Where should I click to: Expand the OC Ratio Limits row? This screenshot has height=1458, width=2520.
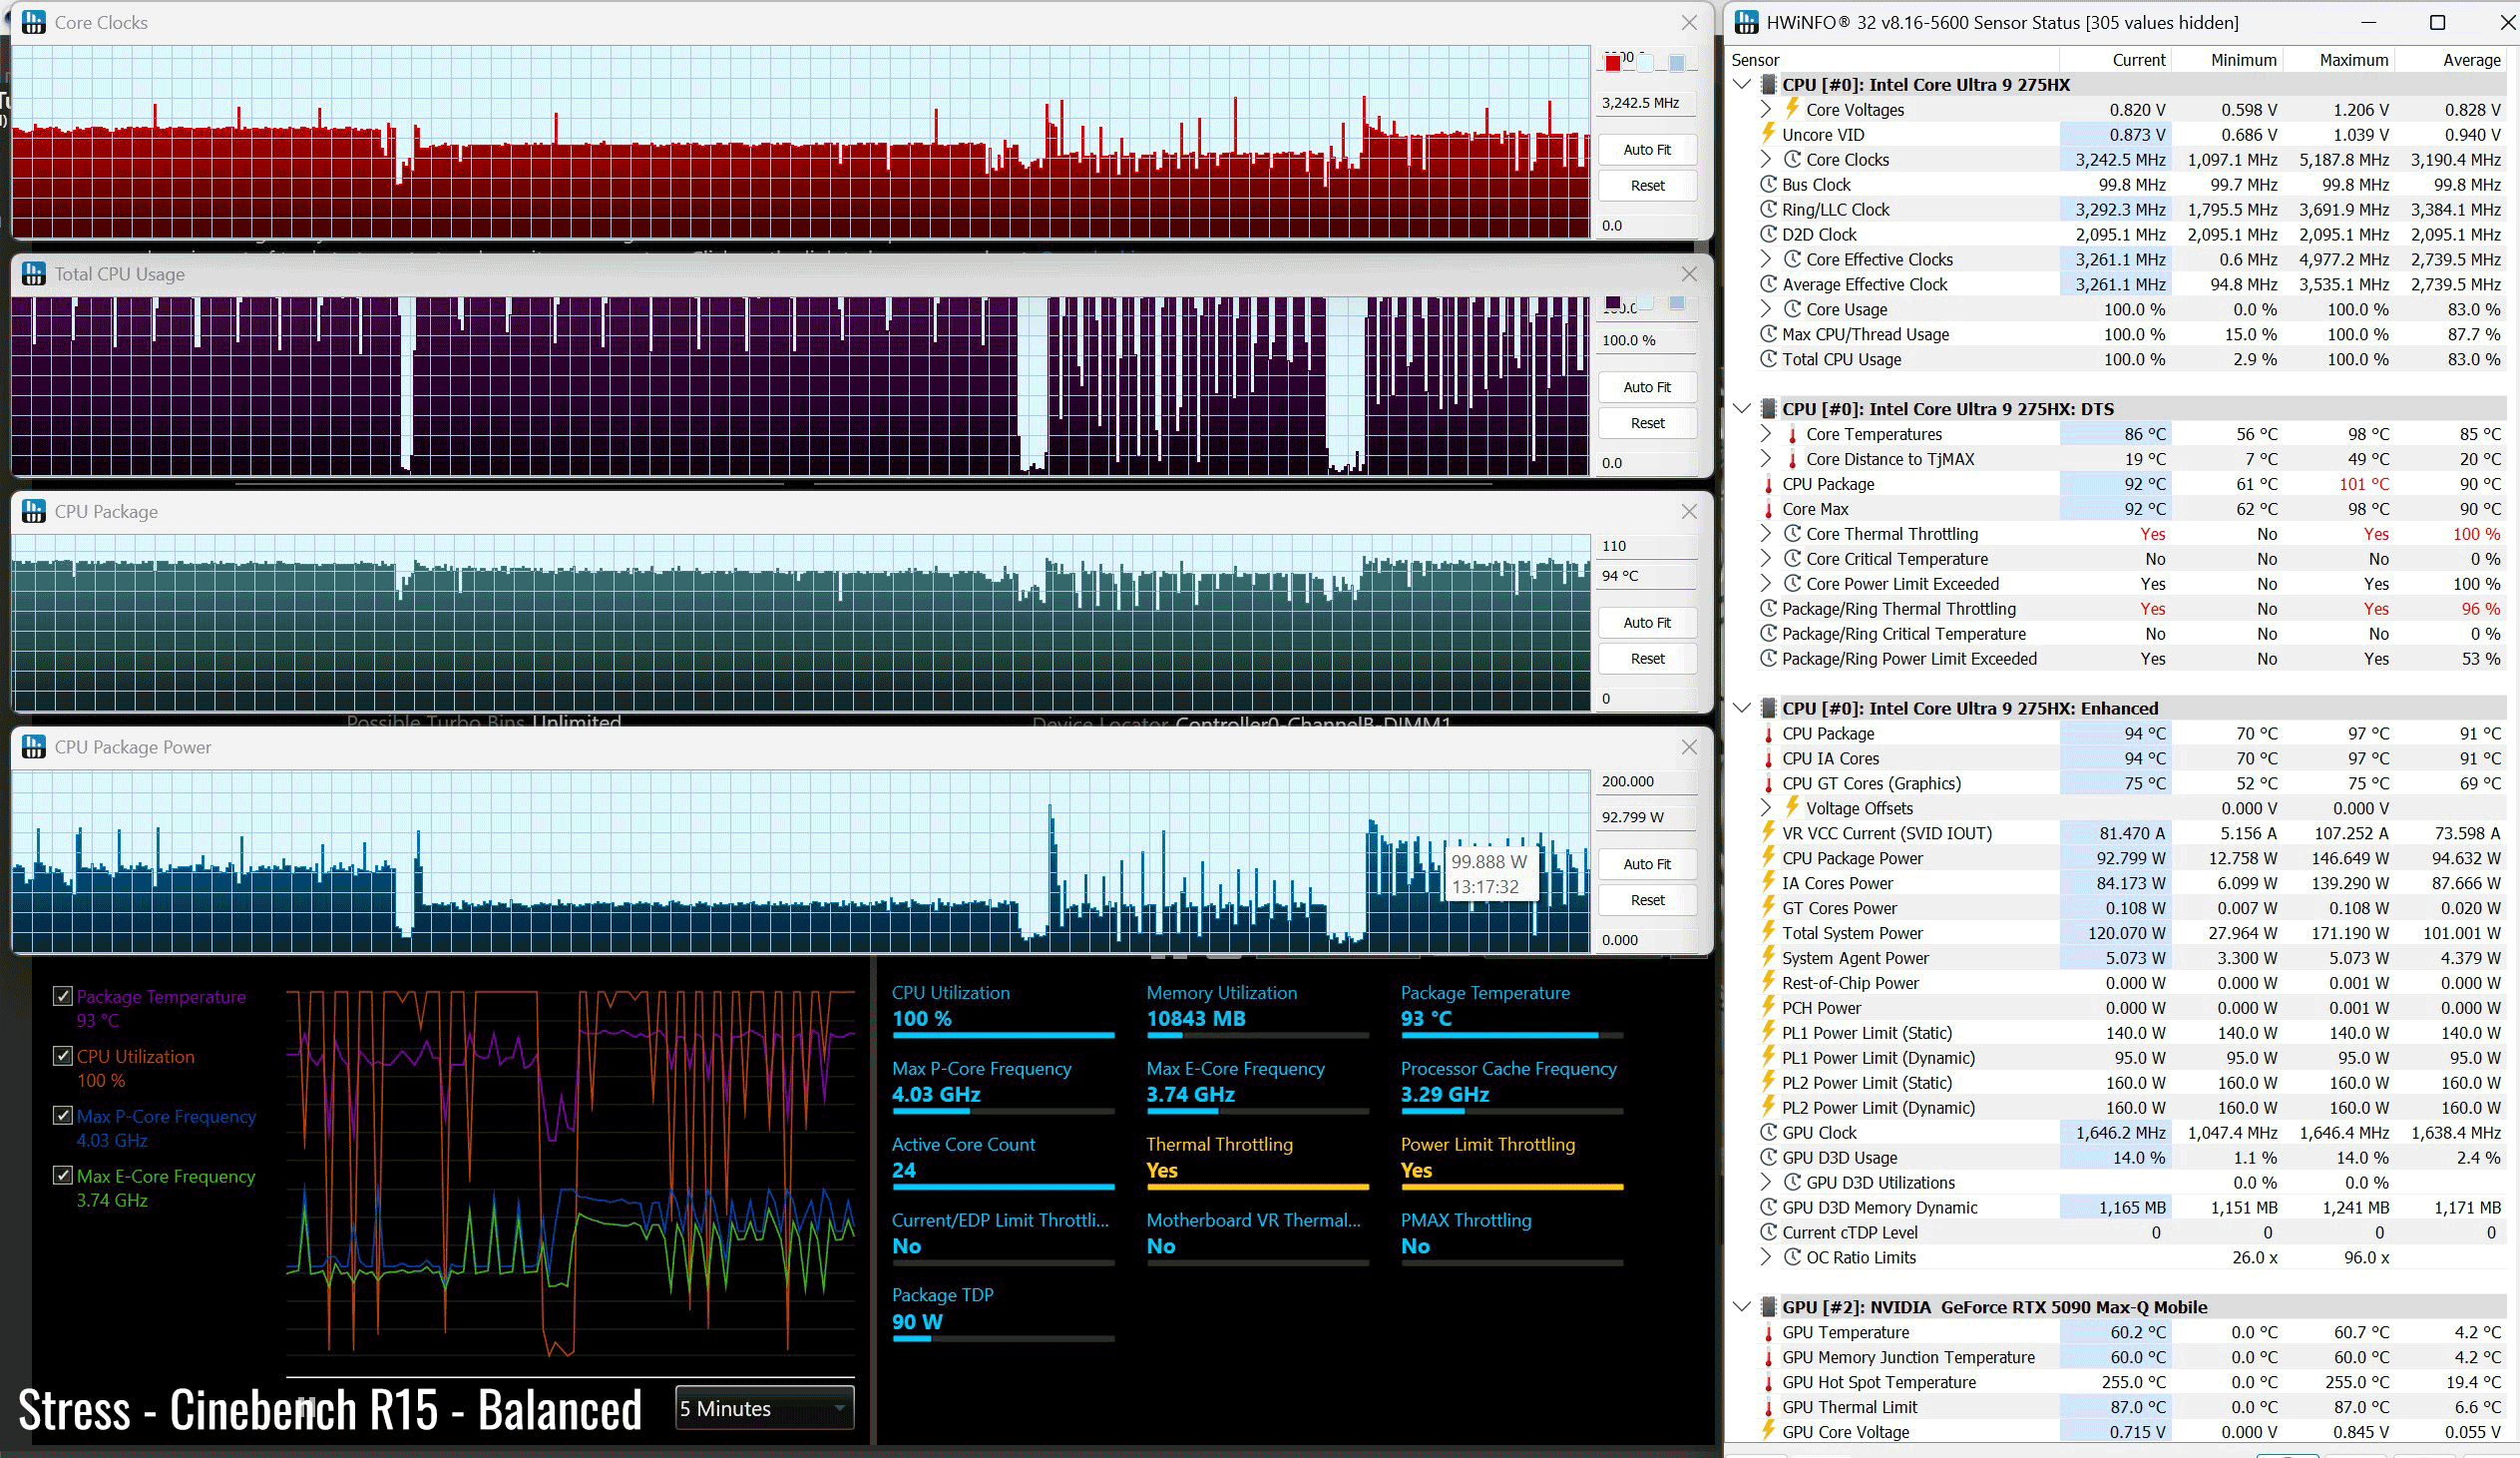pos(1766,1257)
